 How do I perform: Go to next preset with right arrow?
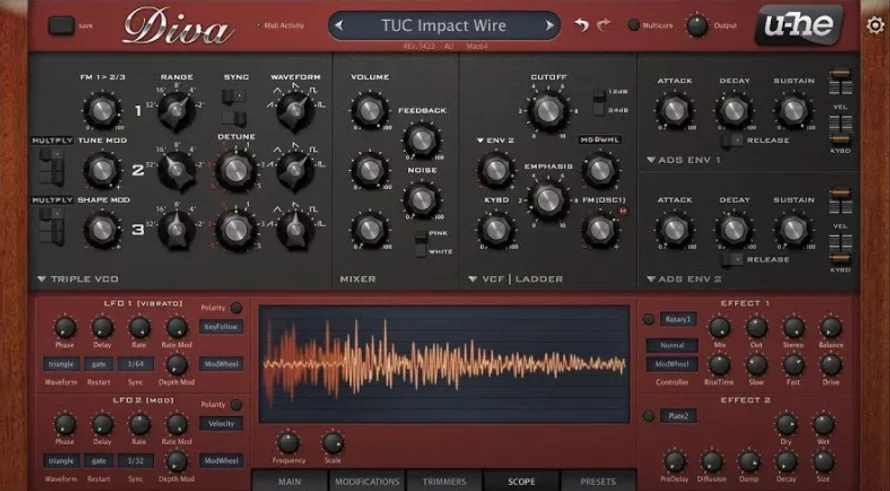point(549,26)
